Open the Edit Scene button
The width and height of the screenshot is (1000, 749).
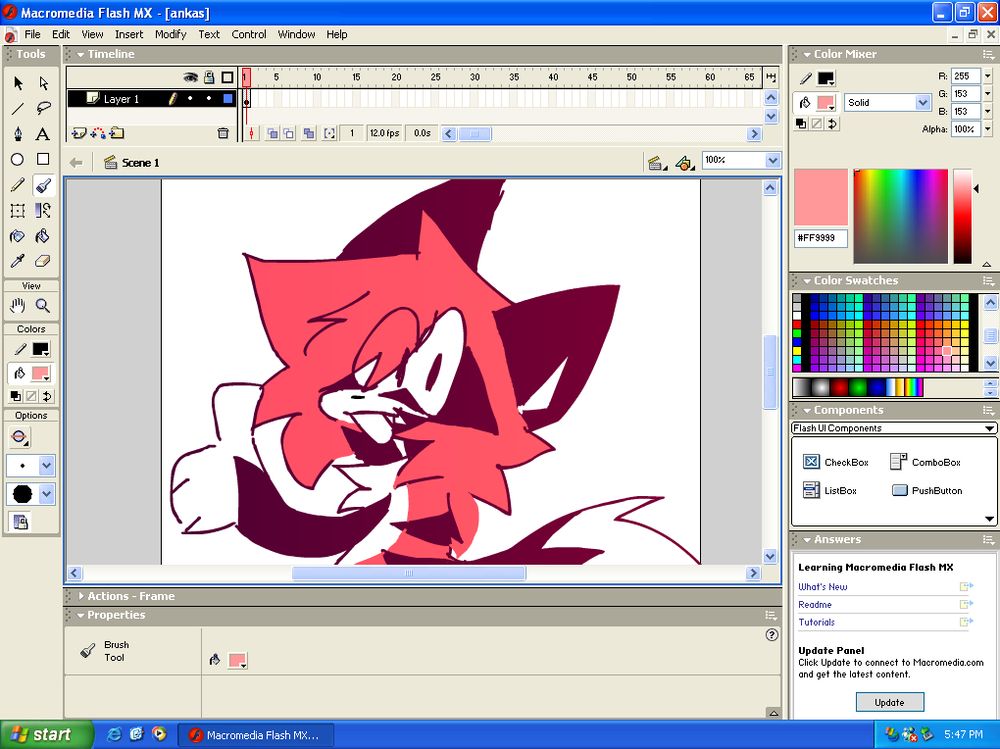[x=656, y=163]
